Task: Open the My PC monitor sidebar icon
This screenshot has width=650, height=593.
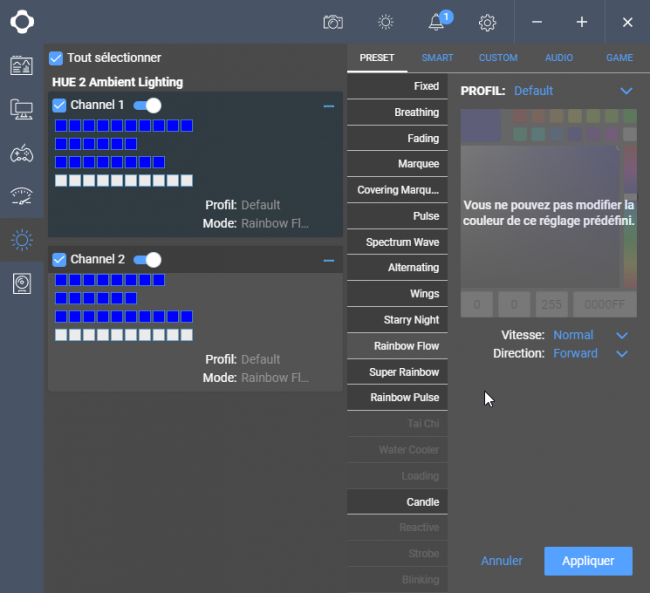Action: coord(22,109)
